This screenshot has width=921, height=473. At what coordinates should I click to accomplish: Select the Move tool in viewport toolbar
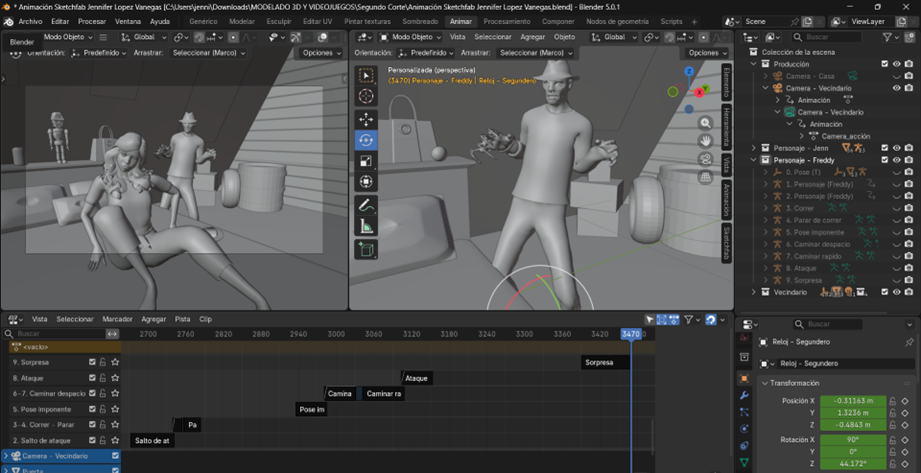click(x=366, y=119)
